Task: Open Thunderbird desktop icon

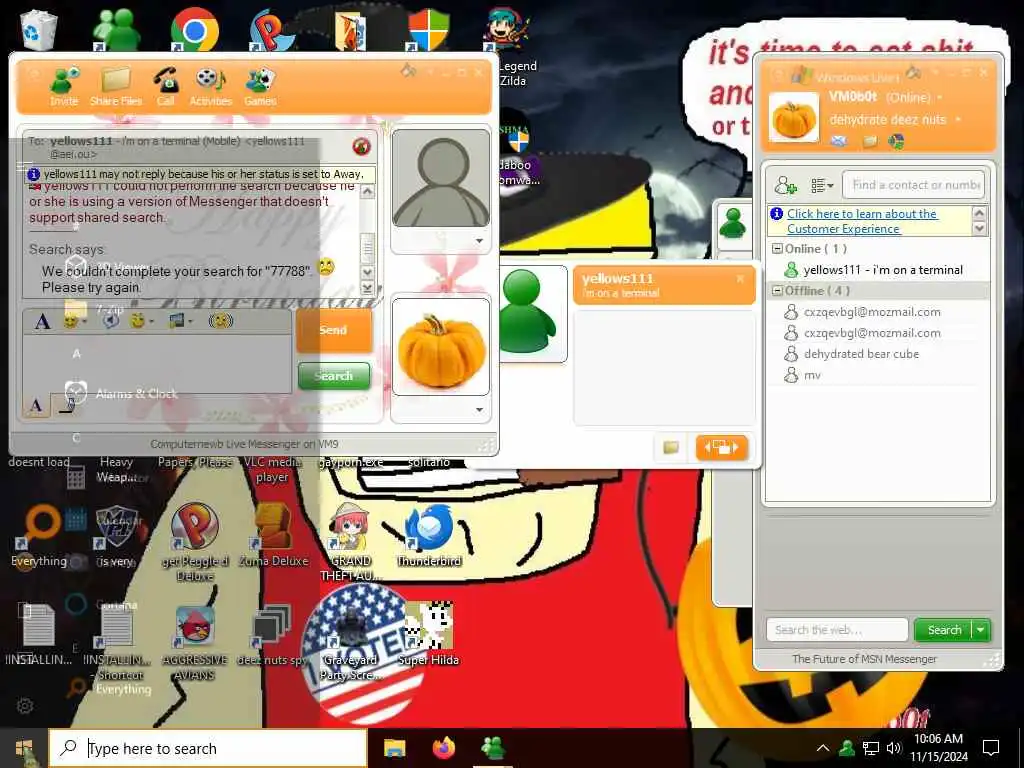Action: 428,534
